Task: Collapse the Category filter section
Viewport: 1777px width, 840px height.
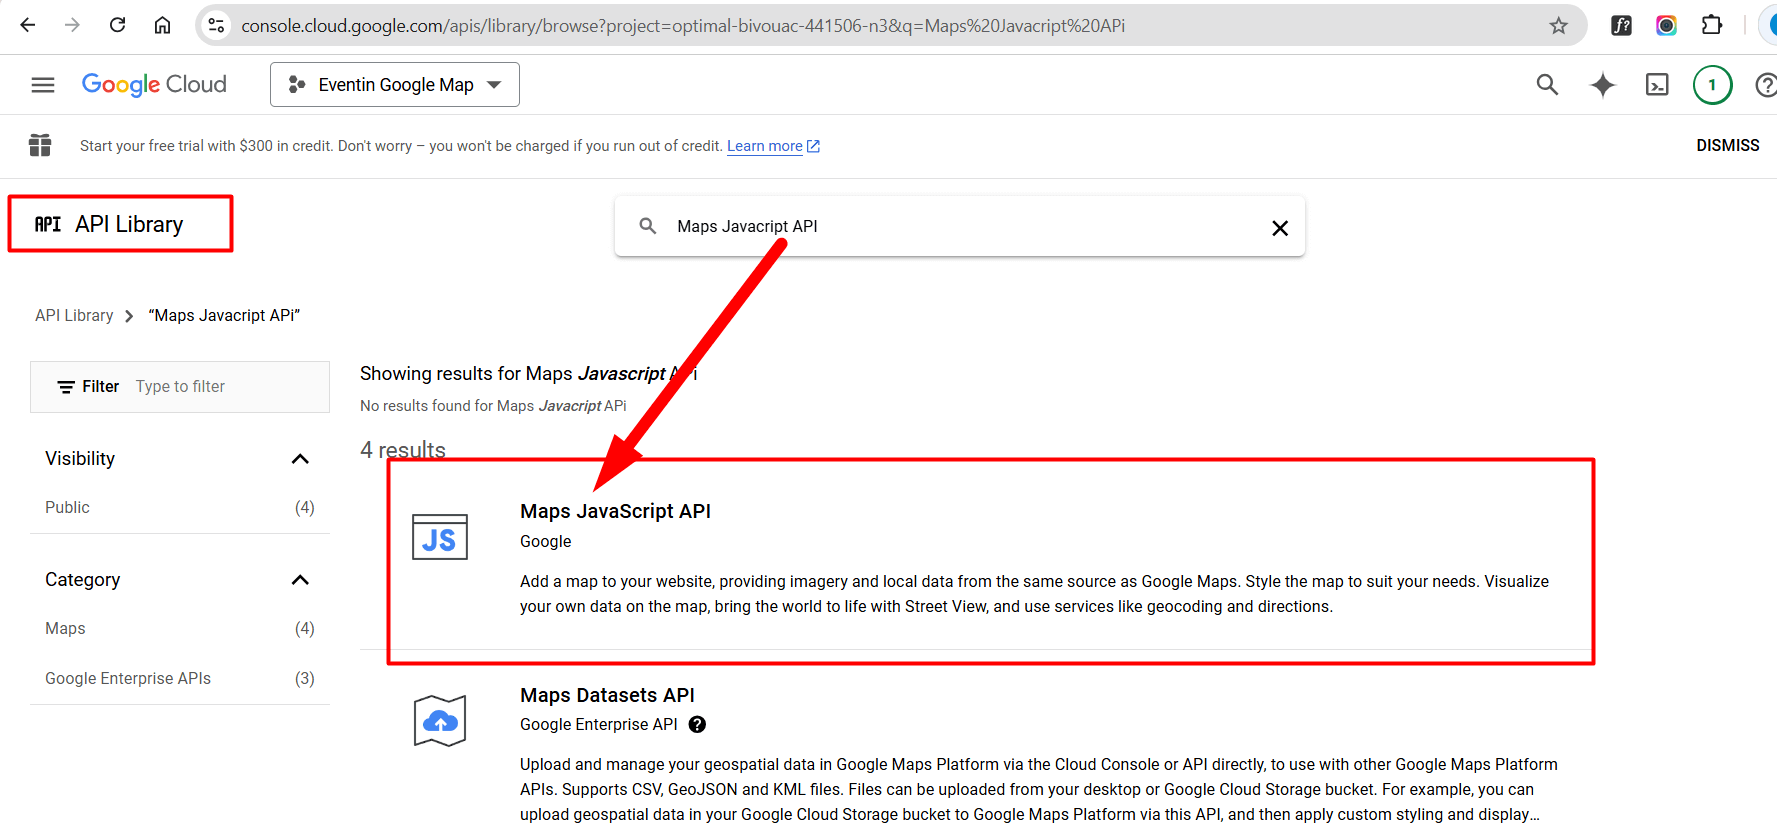Action: pyautogui.click(x=300, y=580)
